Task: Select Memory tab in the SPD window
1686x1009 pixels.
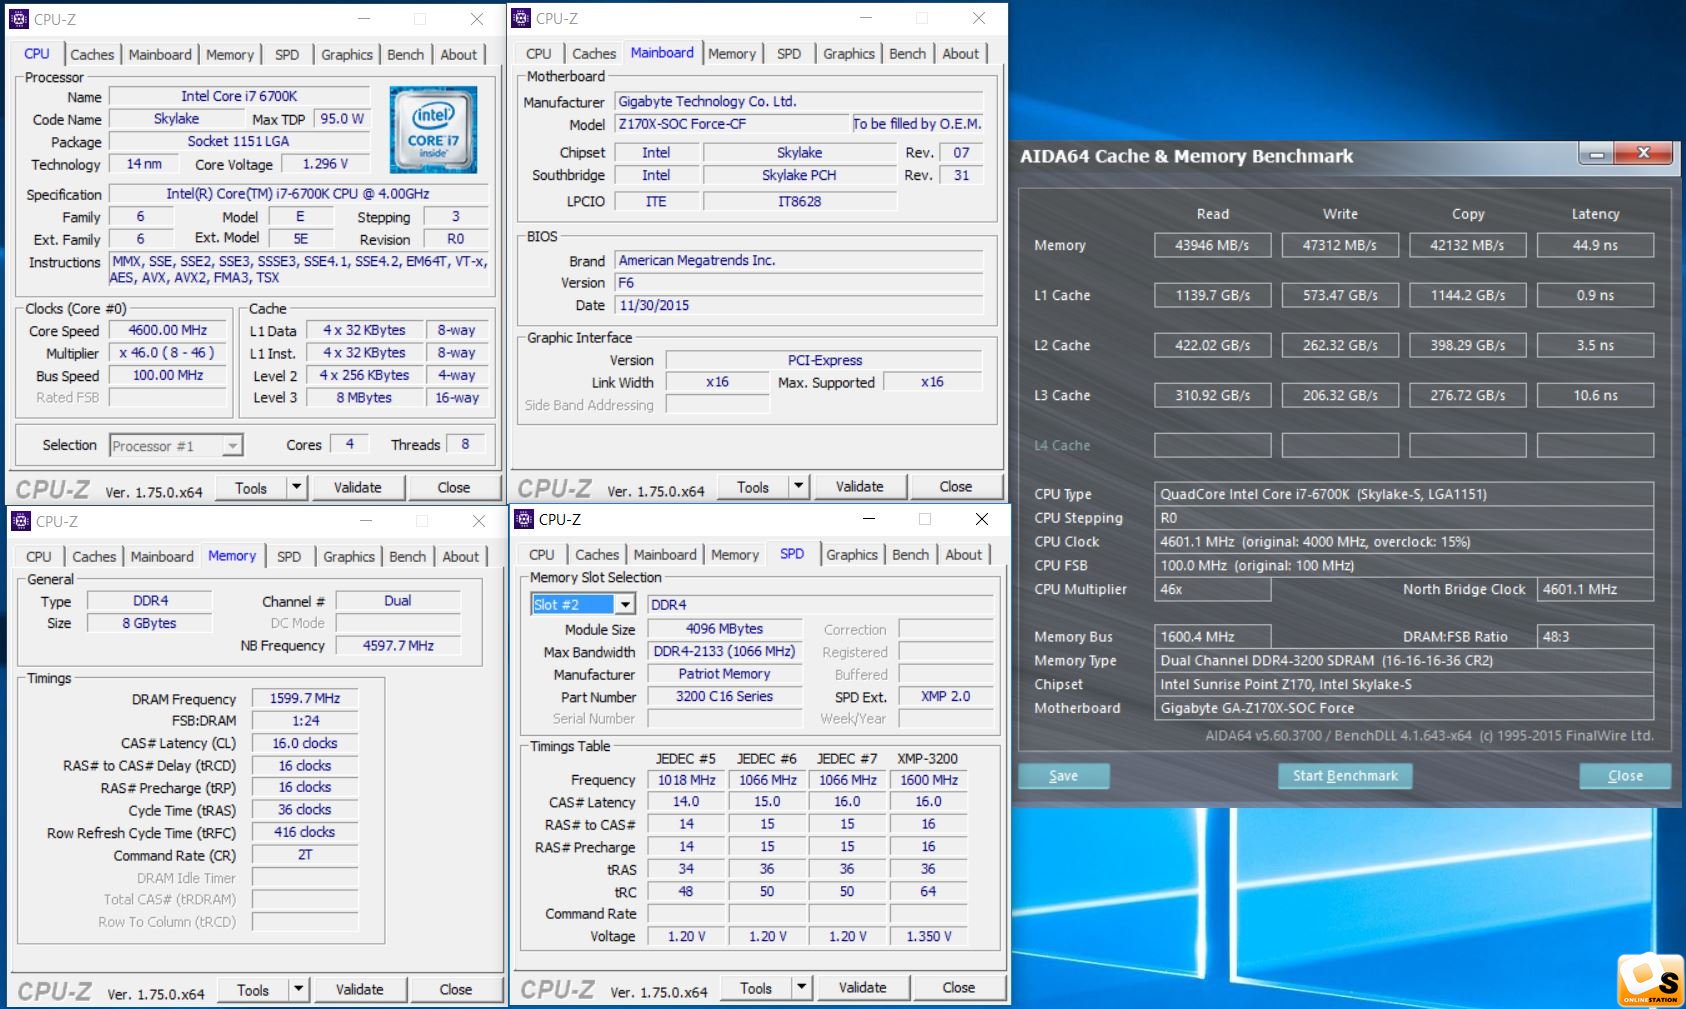Action: (x=735, y=554)
